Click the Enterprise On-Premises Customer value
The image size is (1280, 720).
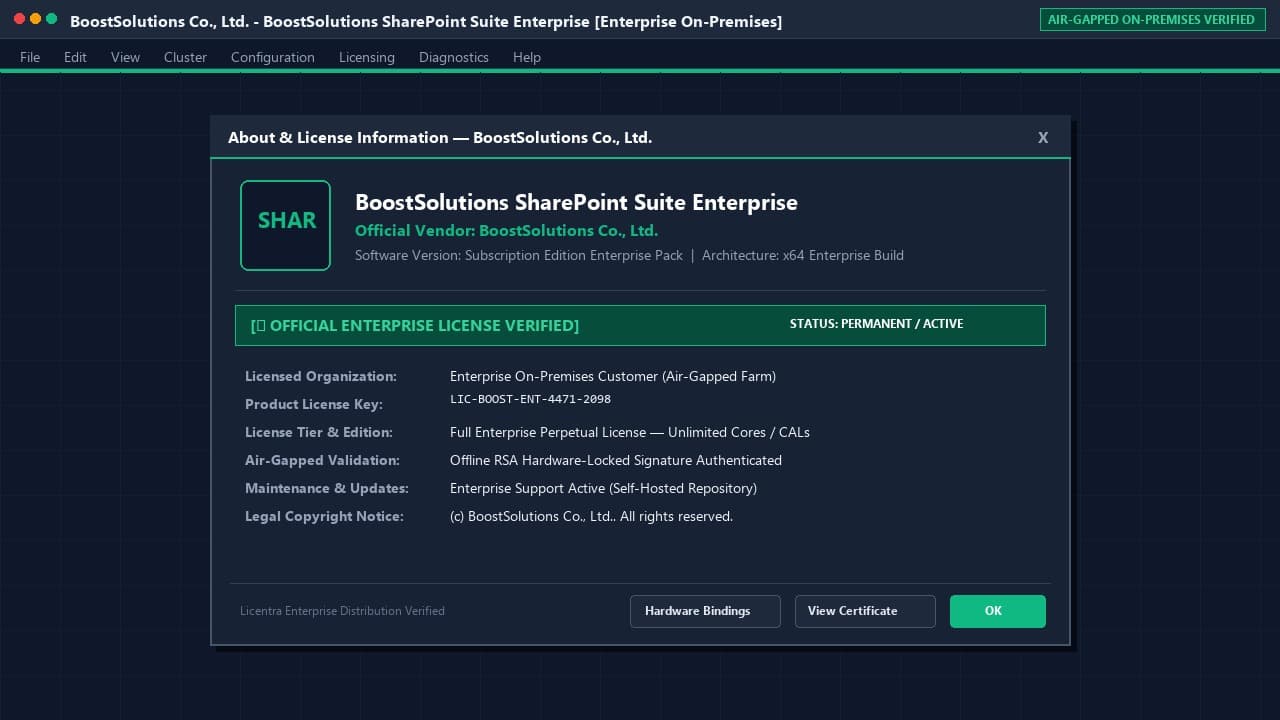[613, 376]
